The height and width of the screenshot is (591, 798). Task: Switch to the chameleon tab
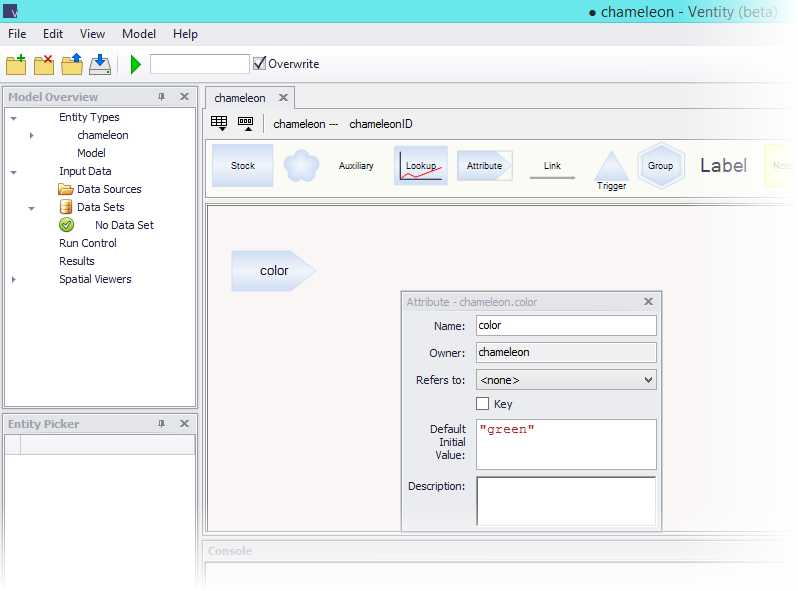click(x=240, y=98)
